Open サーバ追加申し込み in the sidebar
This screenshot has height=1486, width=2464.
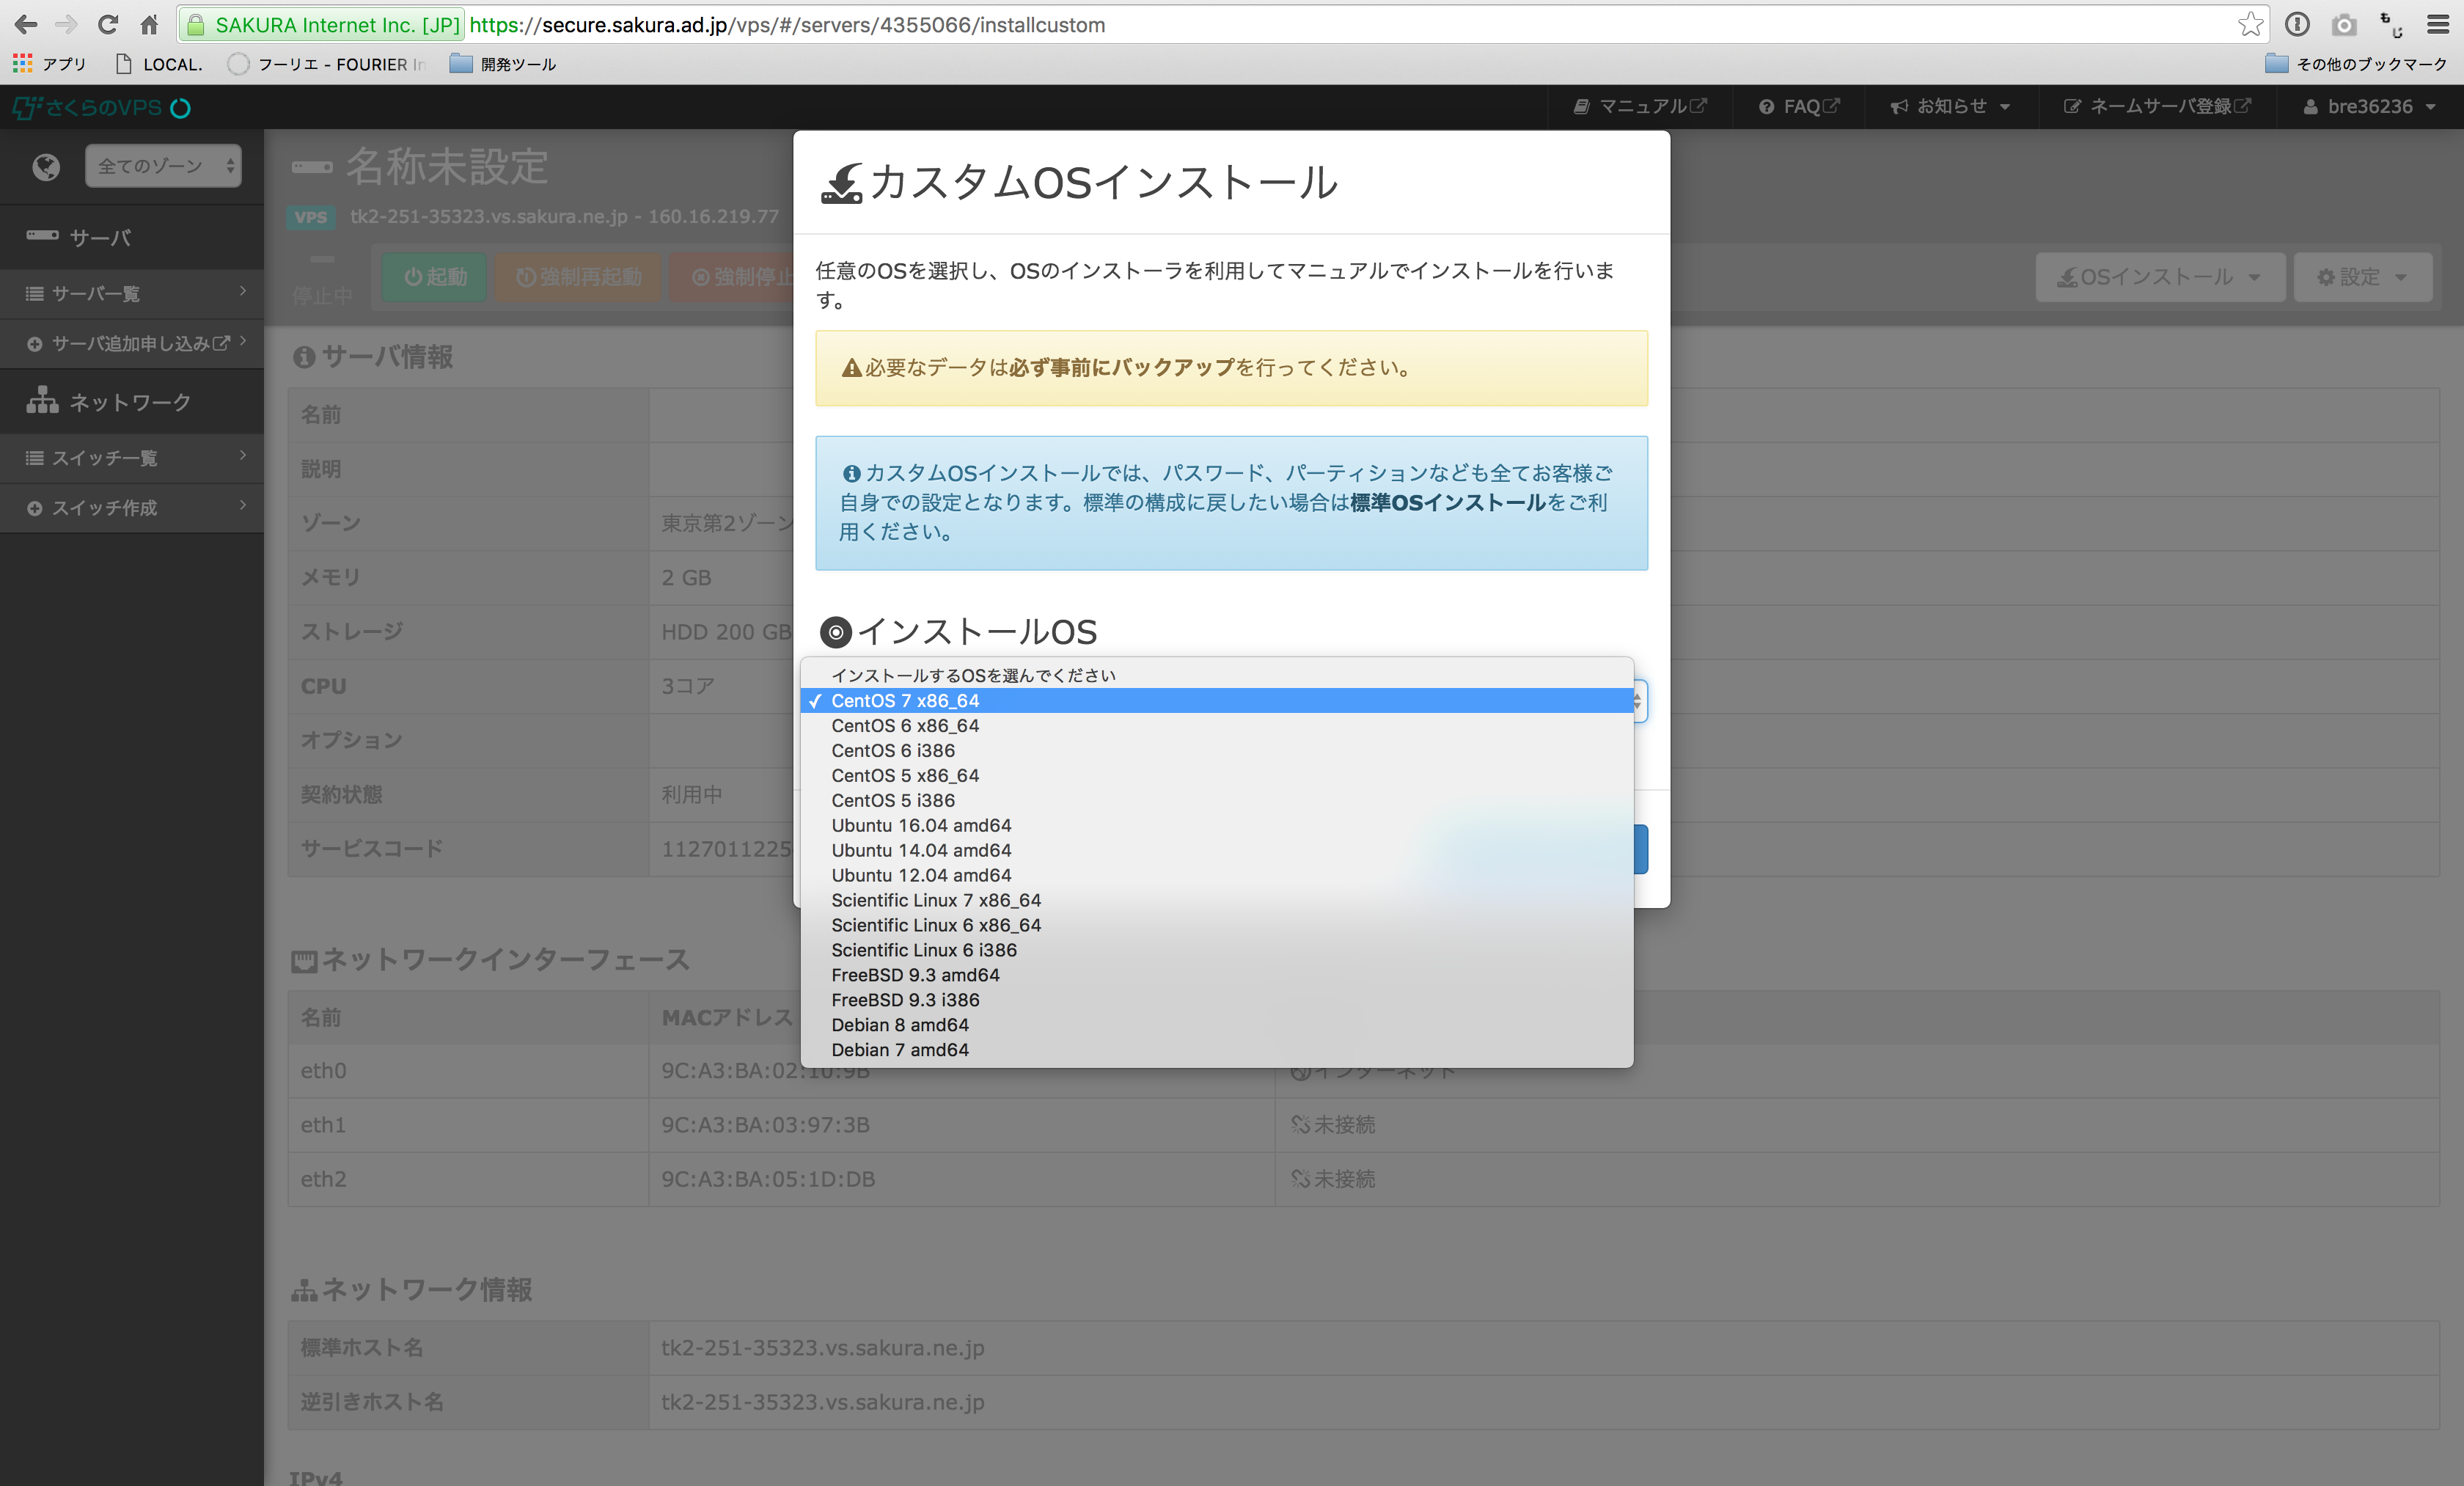pyautogui.click(x=132, y=343)
